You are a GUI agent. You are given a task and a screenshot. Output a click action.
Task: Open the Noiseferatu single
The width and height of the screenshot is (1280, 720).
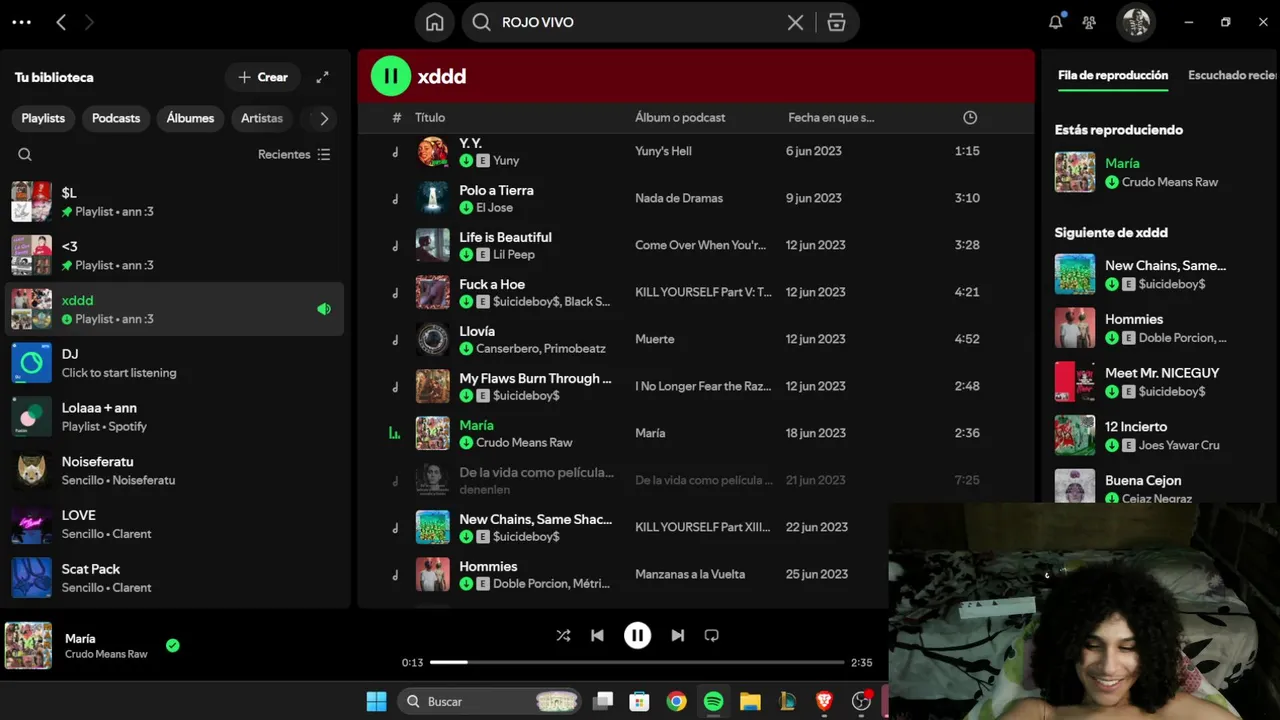point(175,471)
